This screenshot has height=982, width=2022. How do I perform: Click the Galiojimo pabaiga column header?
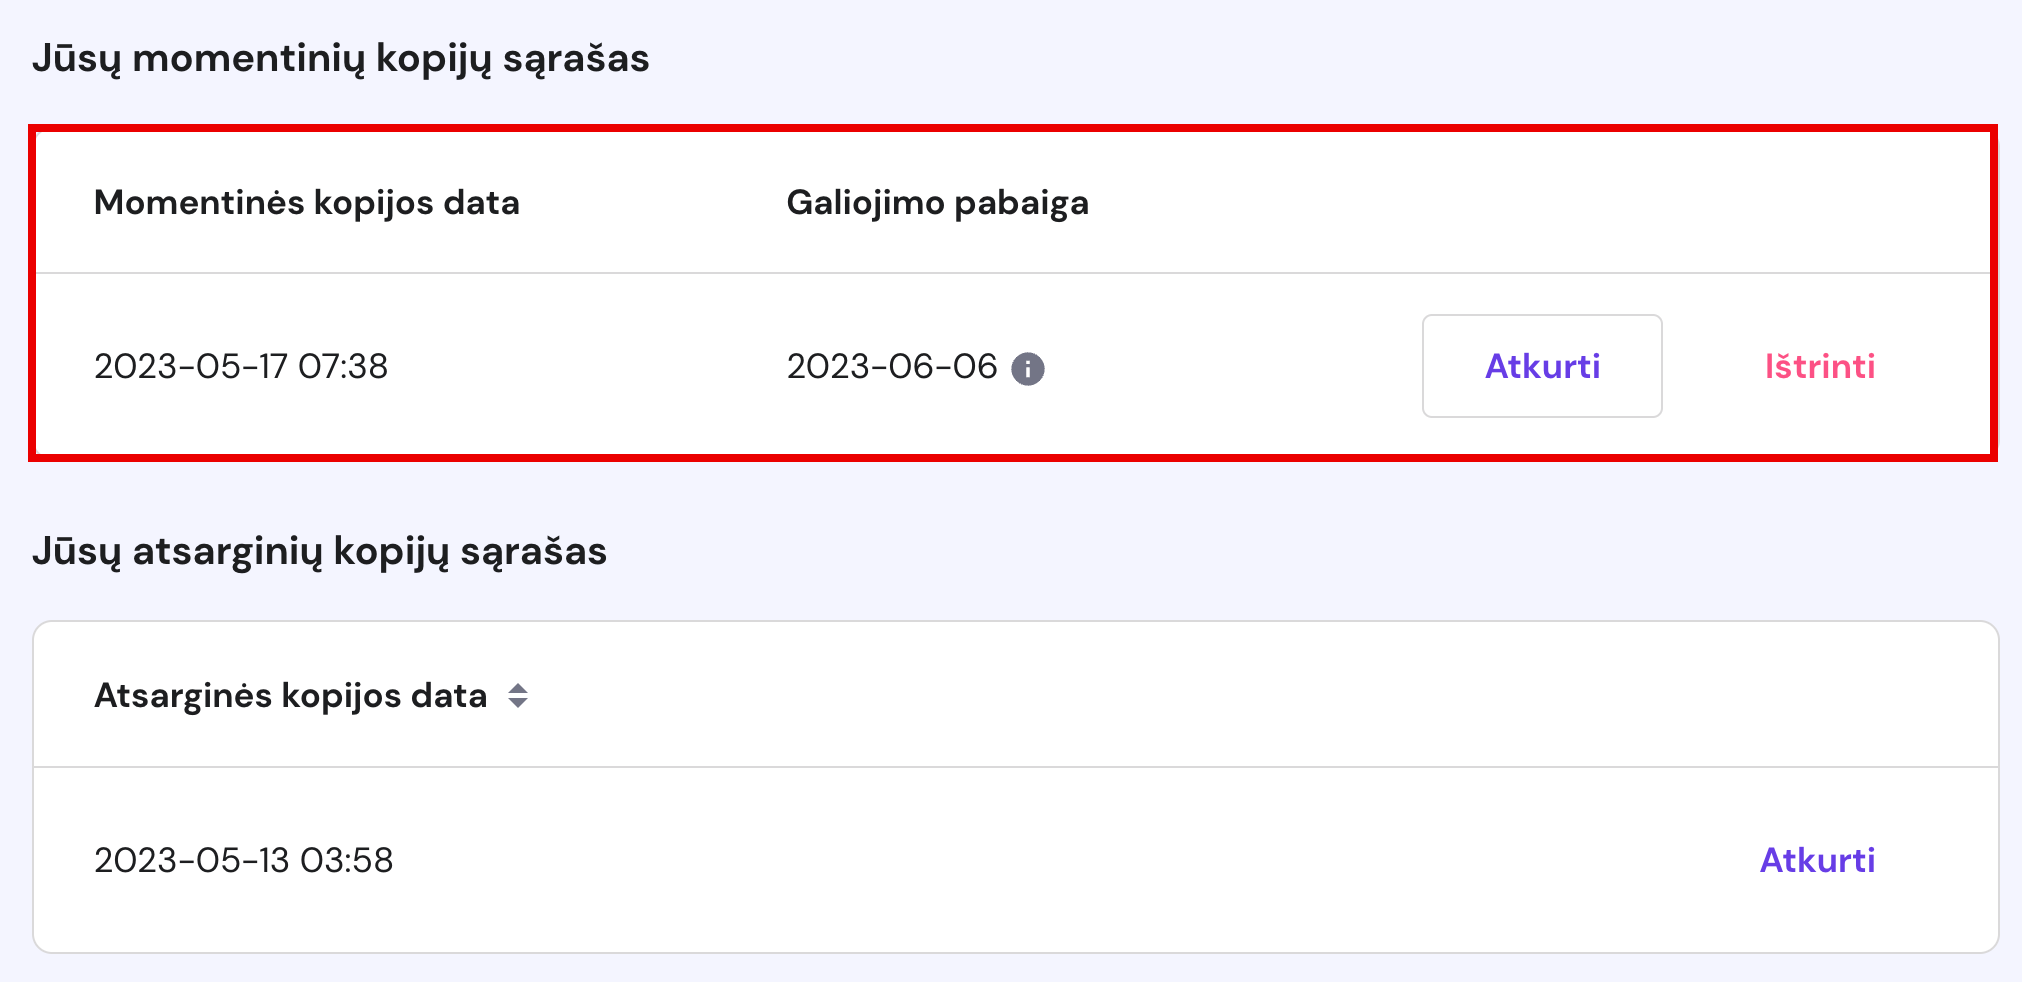click(x=937, y=203)
